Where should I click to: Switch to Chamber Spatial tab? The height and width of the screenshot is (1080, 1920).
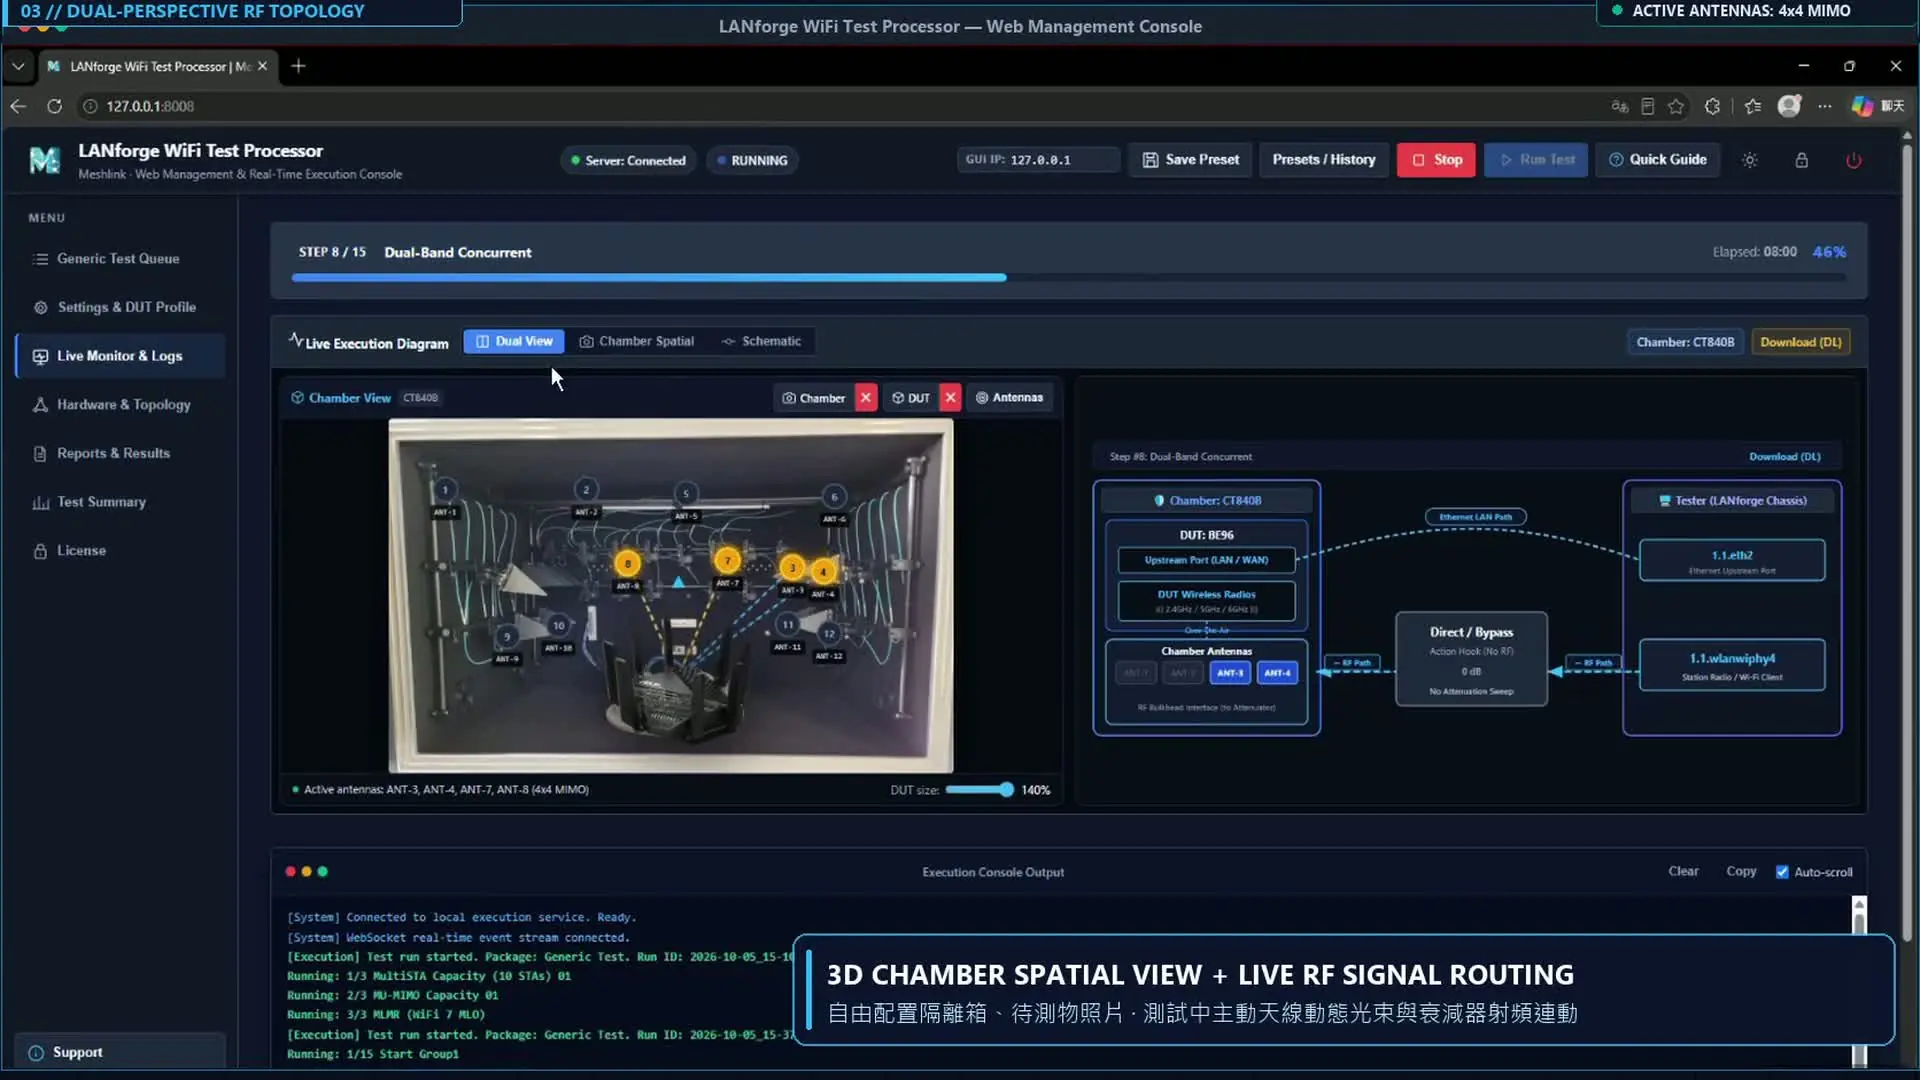point(637,341)
